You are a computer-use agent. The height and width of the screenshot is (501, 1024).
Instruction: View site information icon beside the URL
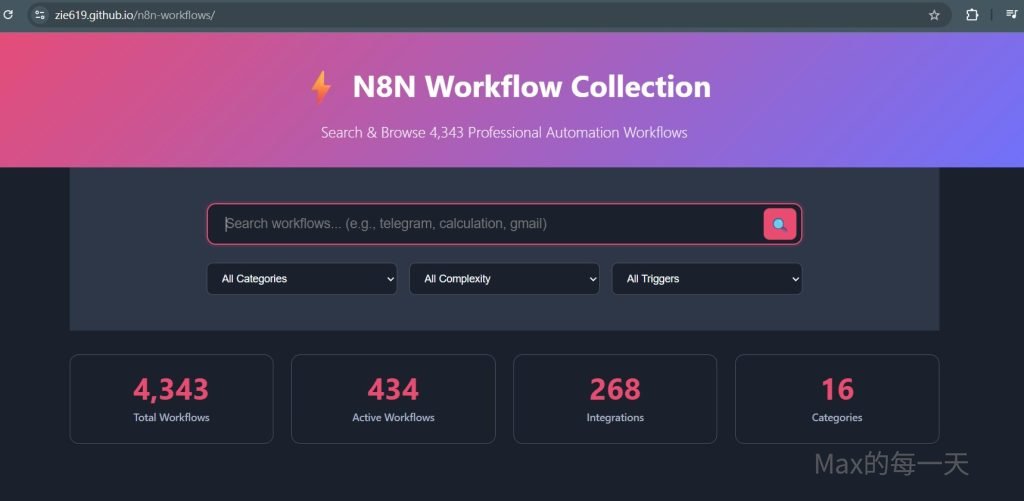pyautogui.click(x=40, y=15)
